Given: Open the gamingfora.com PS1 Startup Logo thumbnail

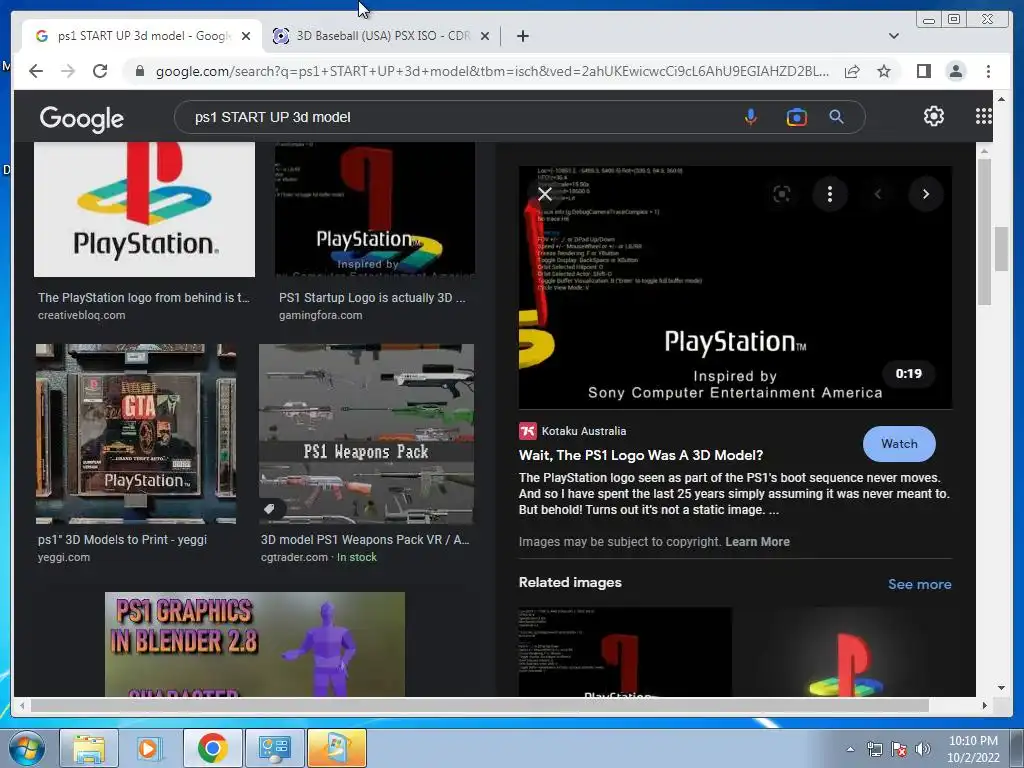Looking at the screenshot, I should click(375, 210).
